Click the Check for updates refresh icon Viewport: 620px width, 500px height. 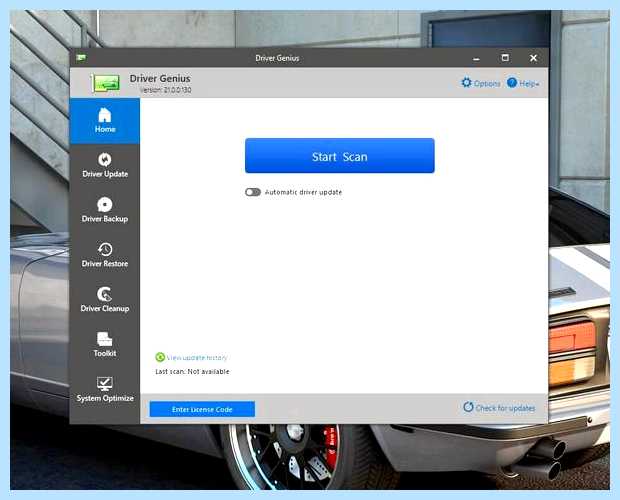(468, 407)
